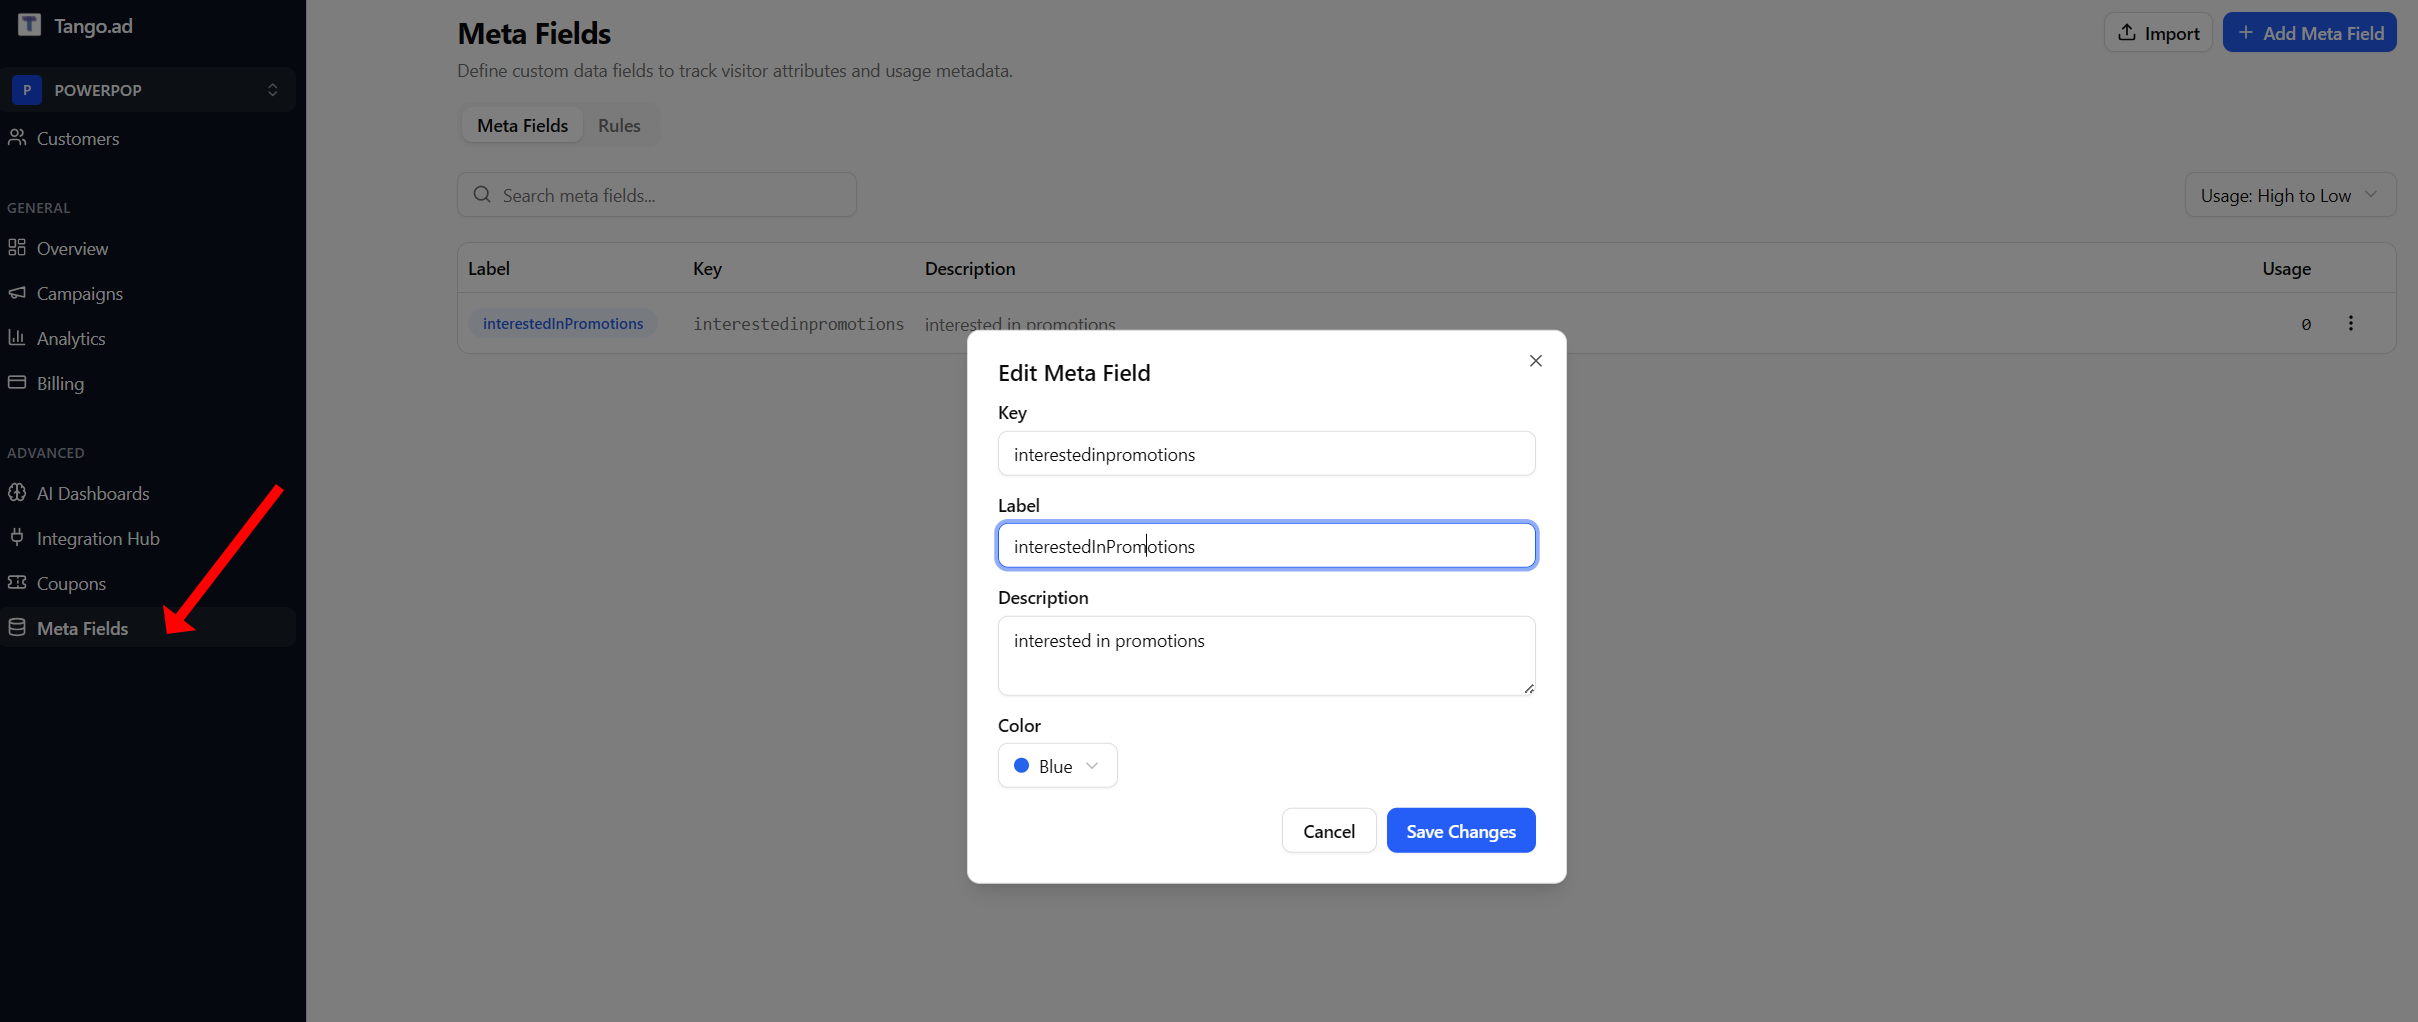Open the Usage: High to Low sort dropdown
The width and height of the screenshot is (2418, 1022).
[2290, 195]
